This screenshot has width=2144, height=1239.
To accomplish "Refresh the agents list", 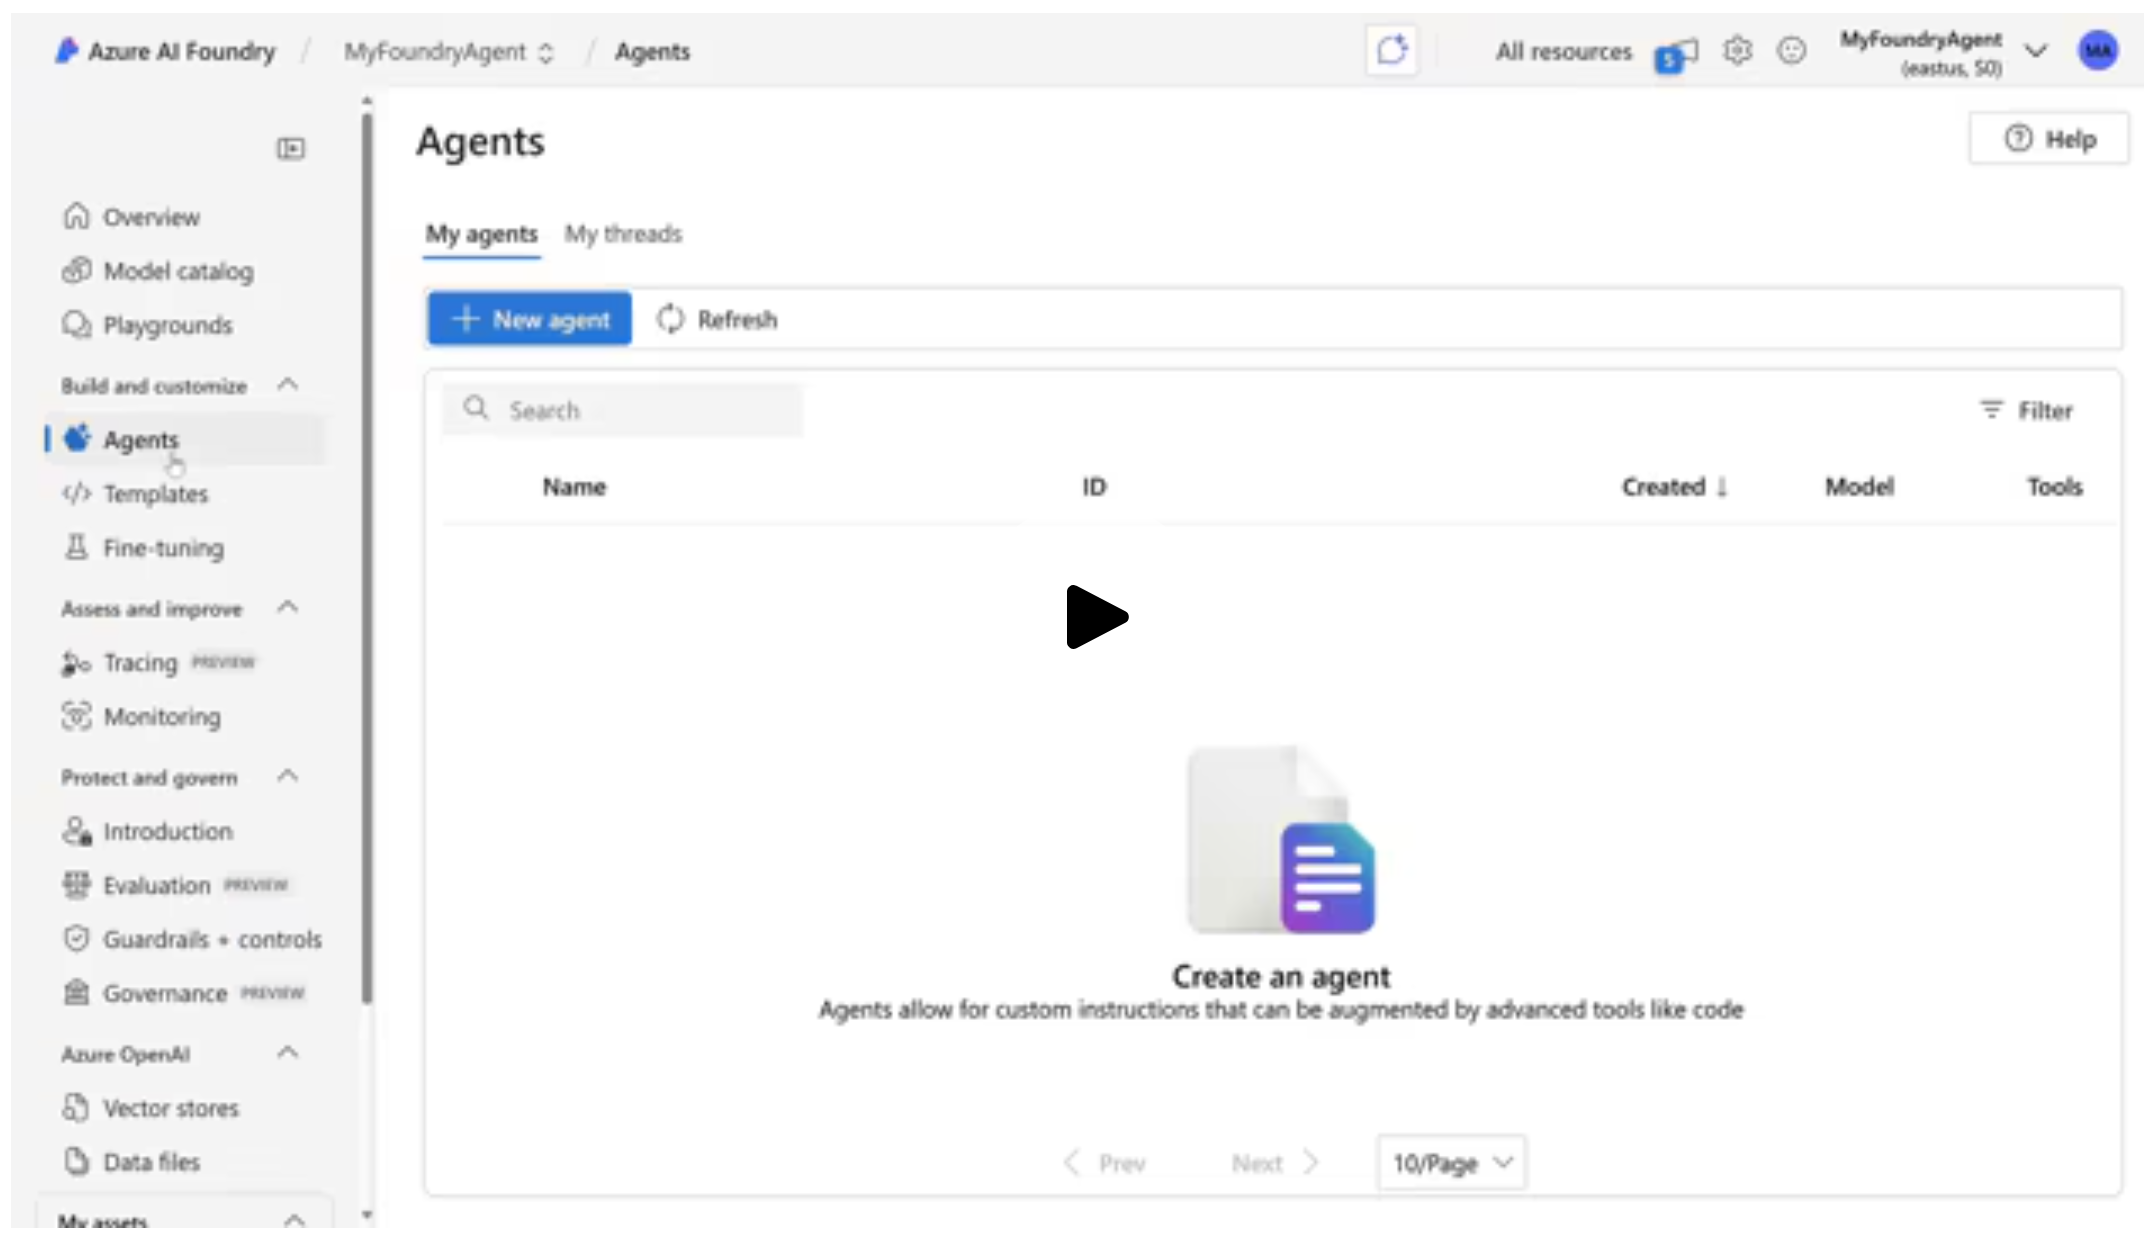I will tap(717, 319).
